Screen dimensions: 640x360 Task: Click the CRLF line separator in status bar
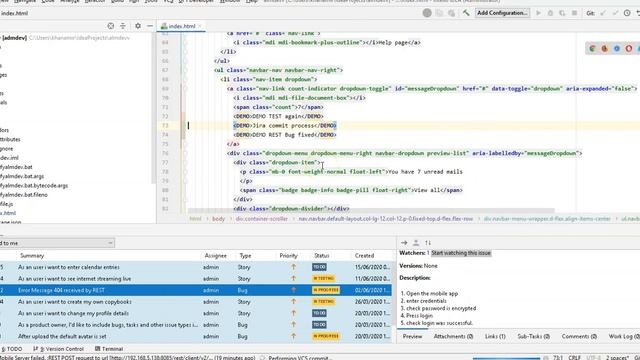tap(574, 357)
